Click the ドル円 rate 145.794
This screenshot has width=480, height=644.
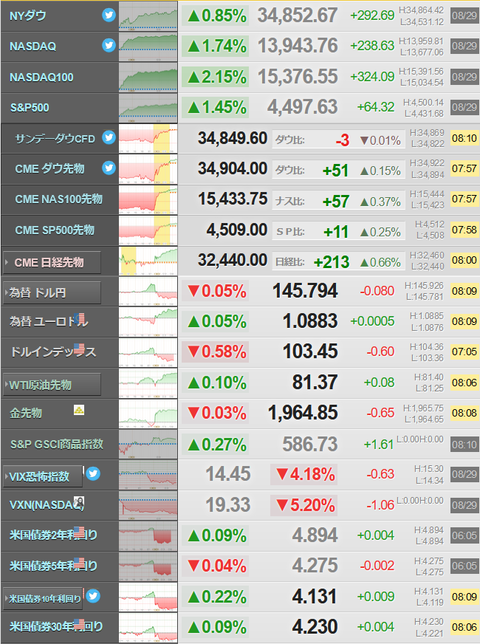(305, 291)
